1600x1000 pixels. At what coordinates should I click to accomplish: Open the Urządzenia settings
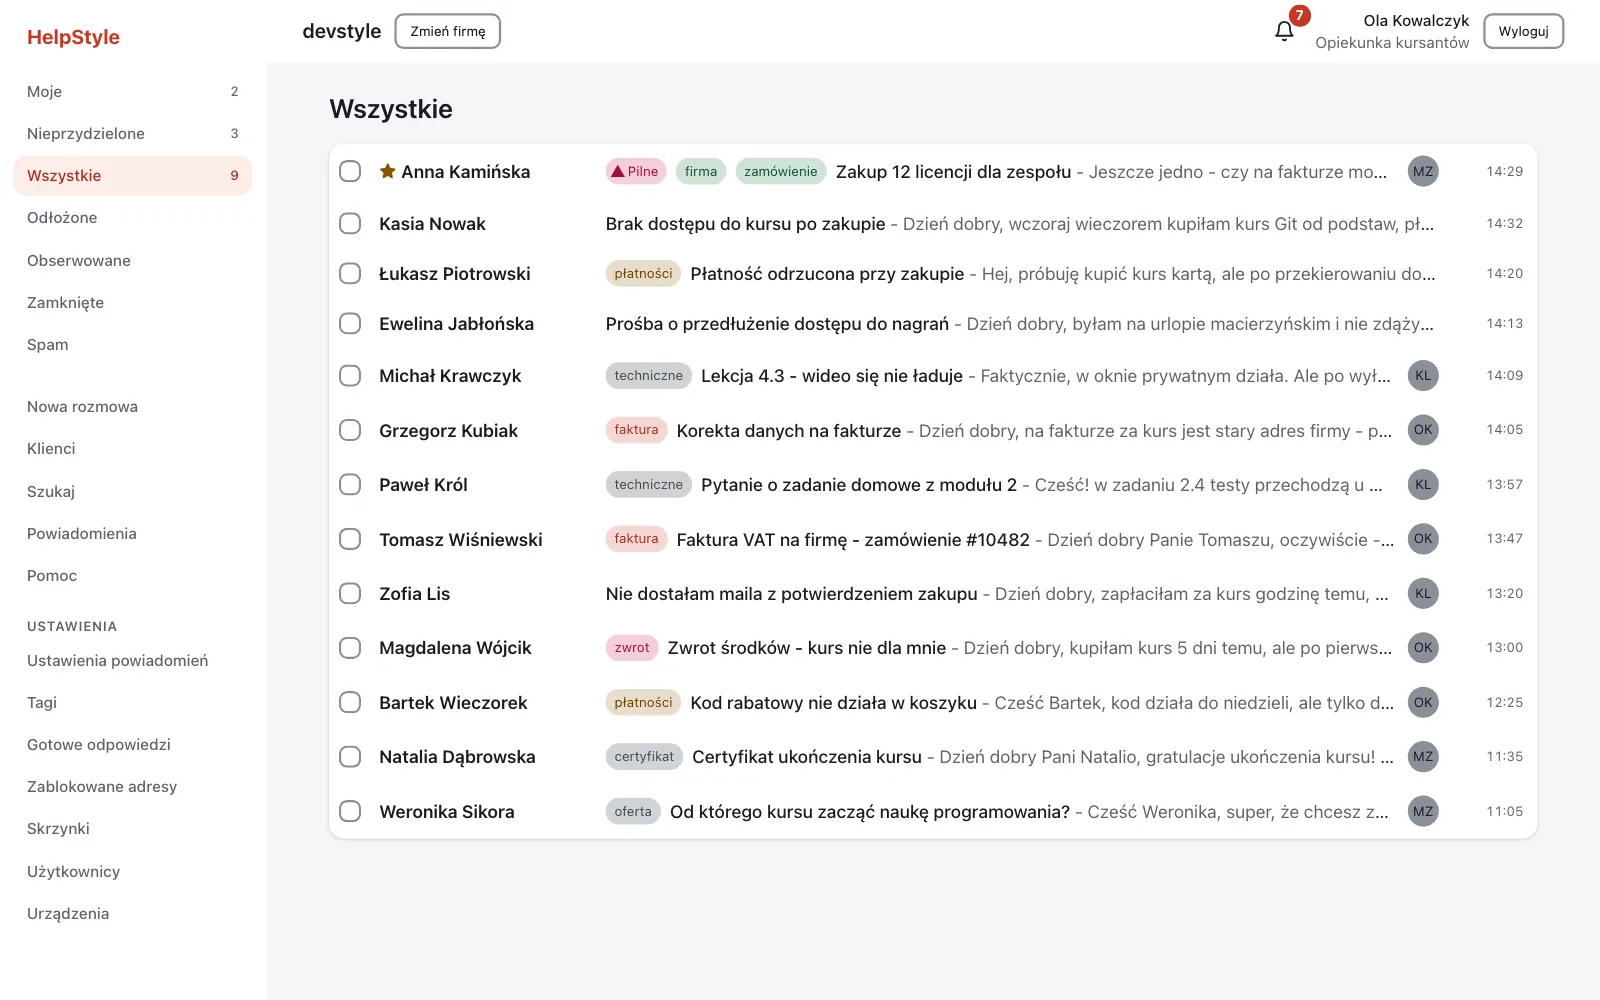[133, 913]
